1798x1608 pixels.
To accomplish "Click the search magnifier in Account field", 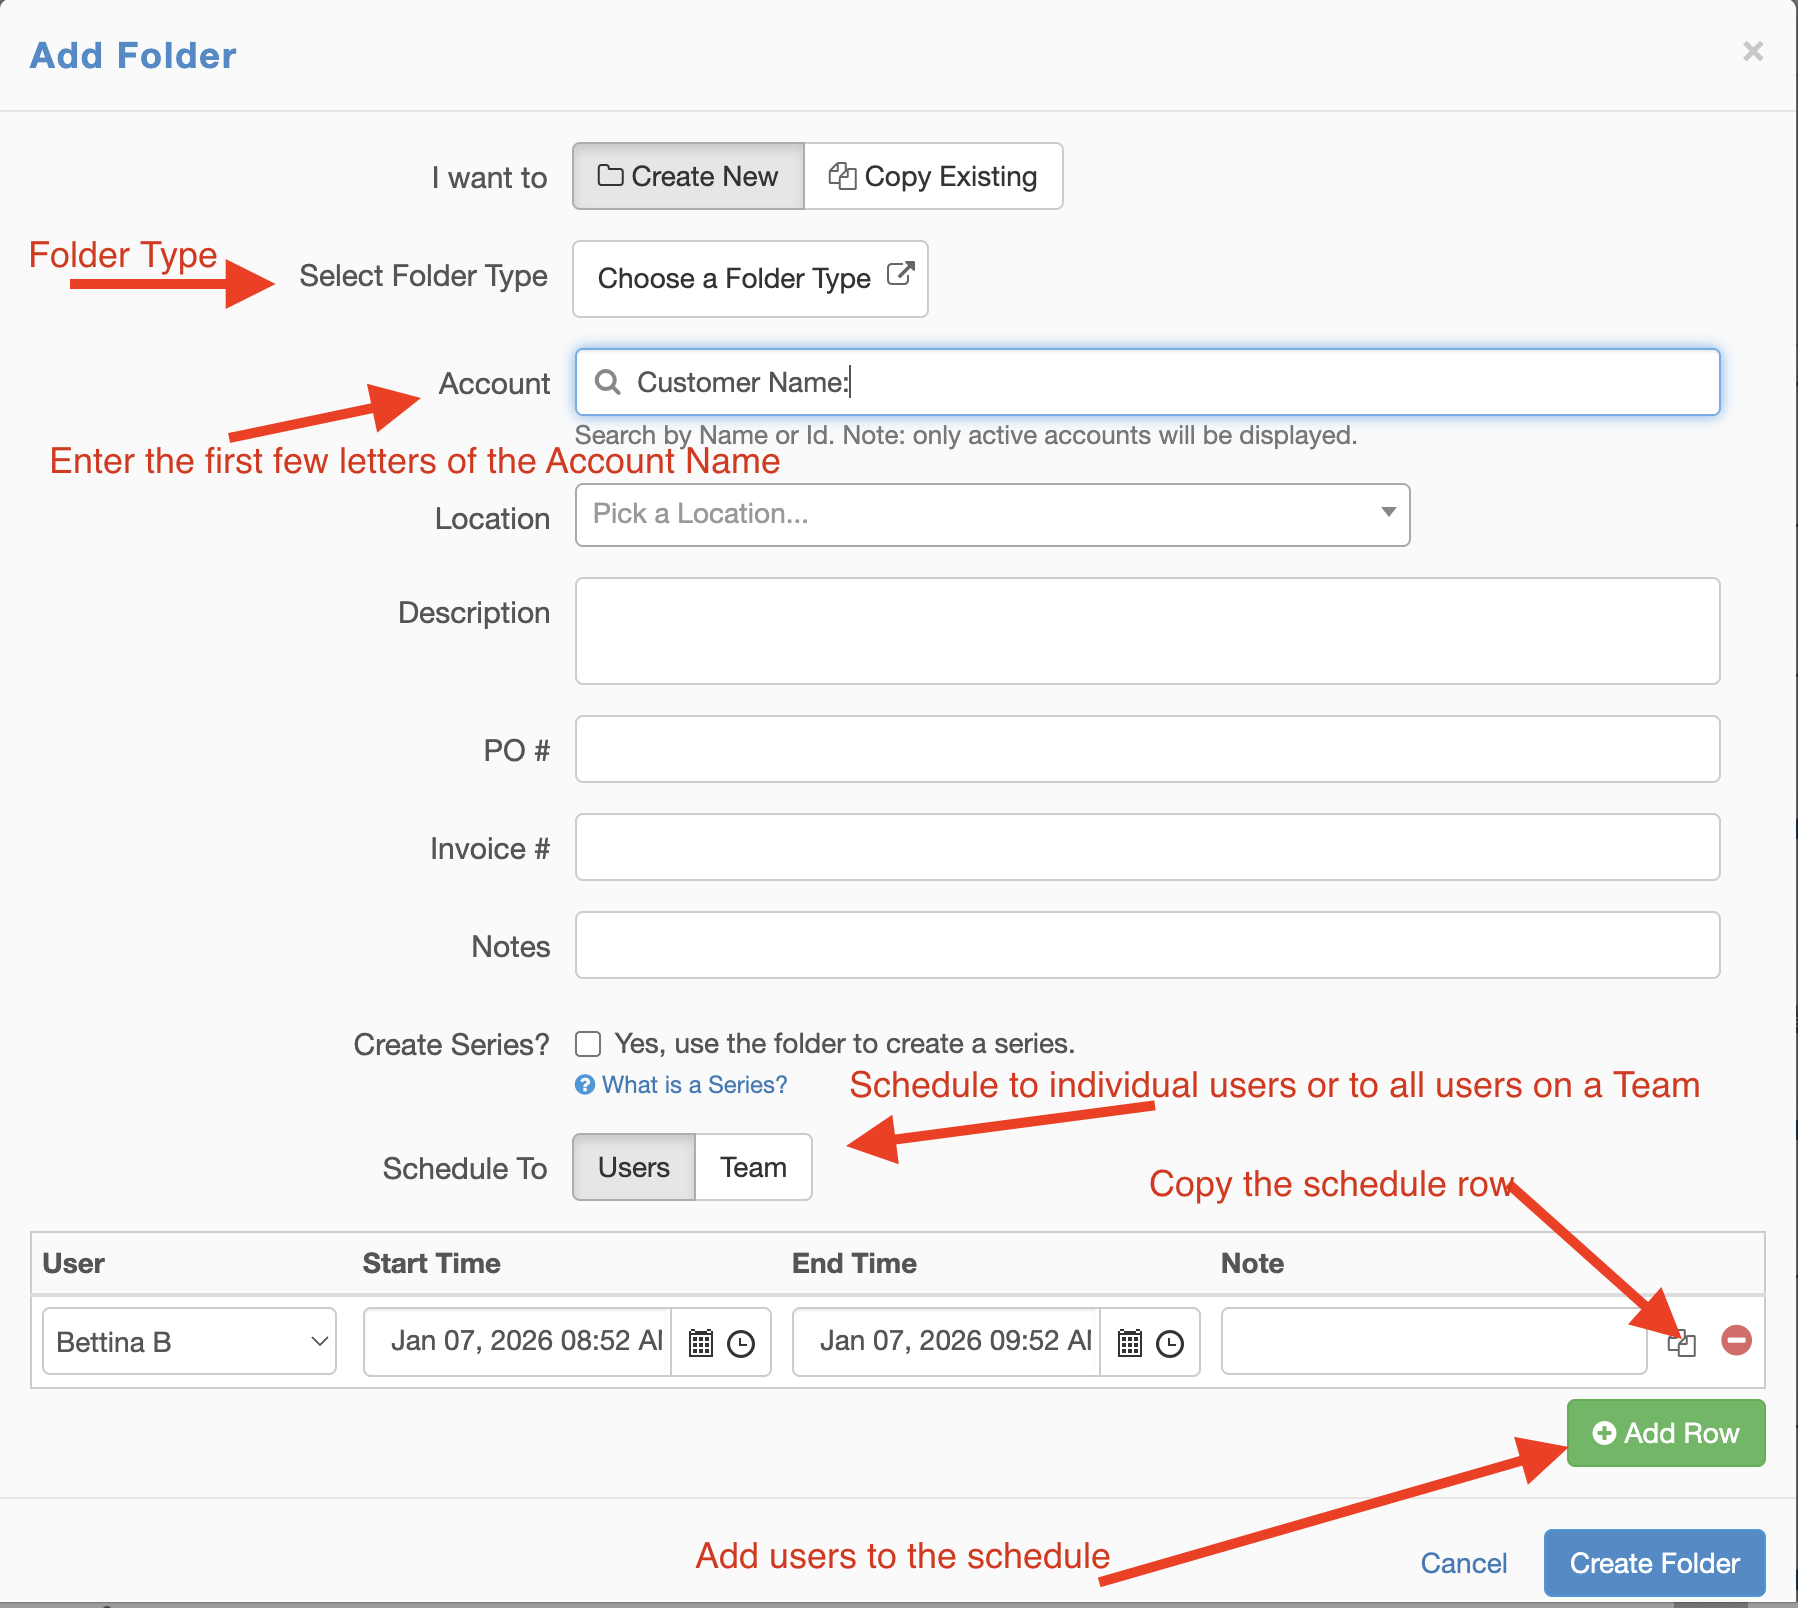I will (x=607, y=382).
